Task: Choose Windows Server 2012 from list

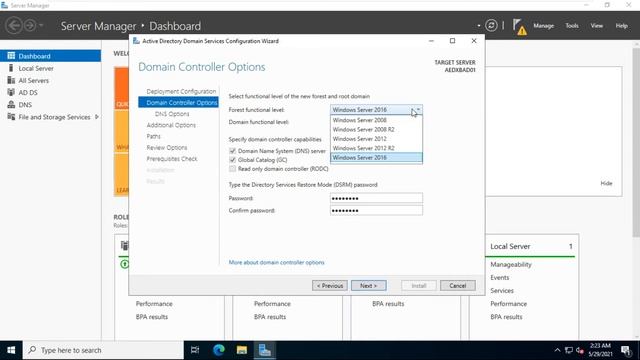Action: (376, 139)
